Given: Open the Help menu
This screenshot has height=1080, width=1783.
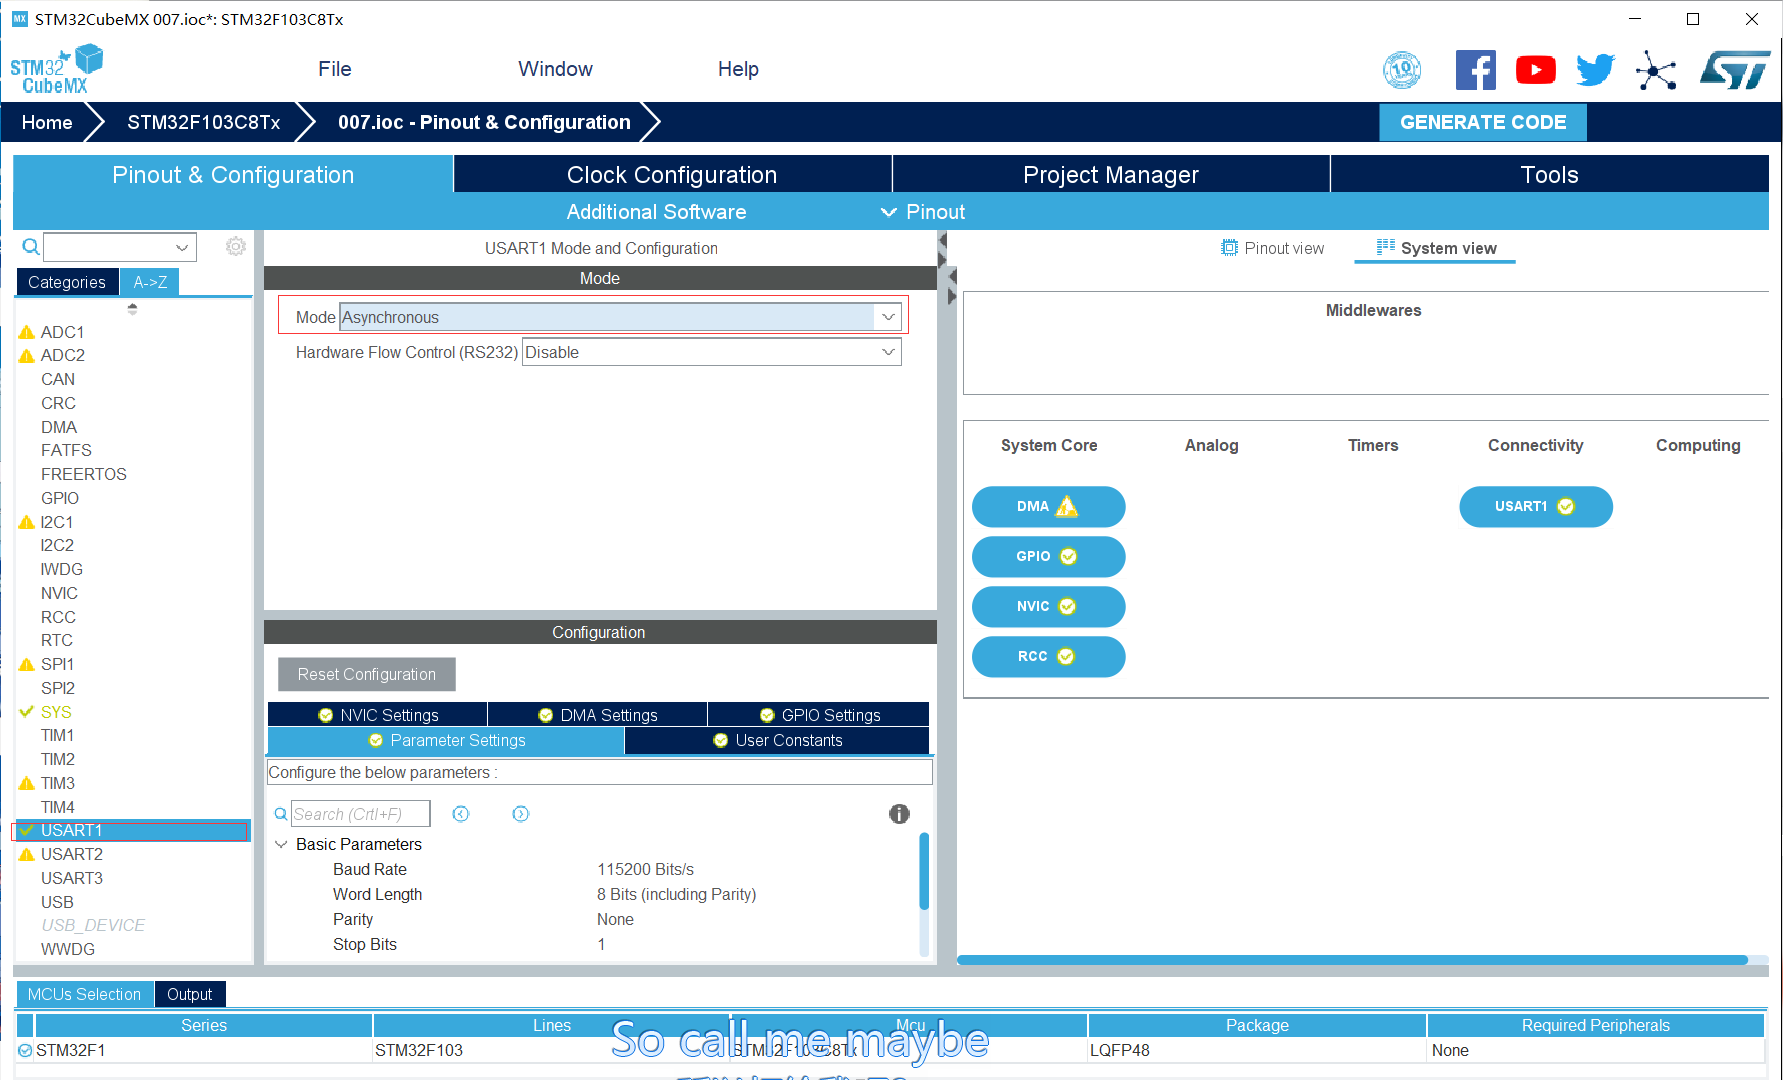Looking at the screenshot, I should point(738,69).
